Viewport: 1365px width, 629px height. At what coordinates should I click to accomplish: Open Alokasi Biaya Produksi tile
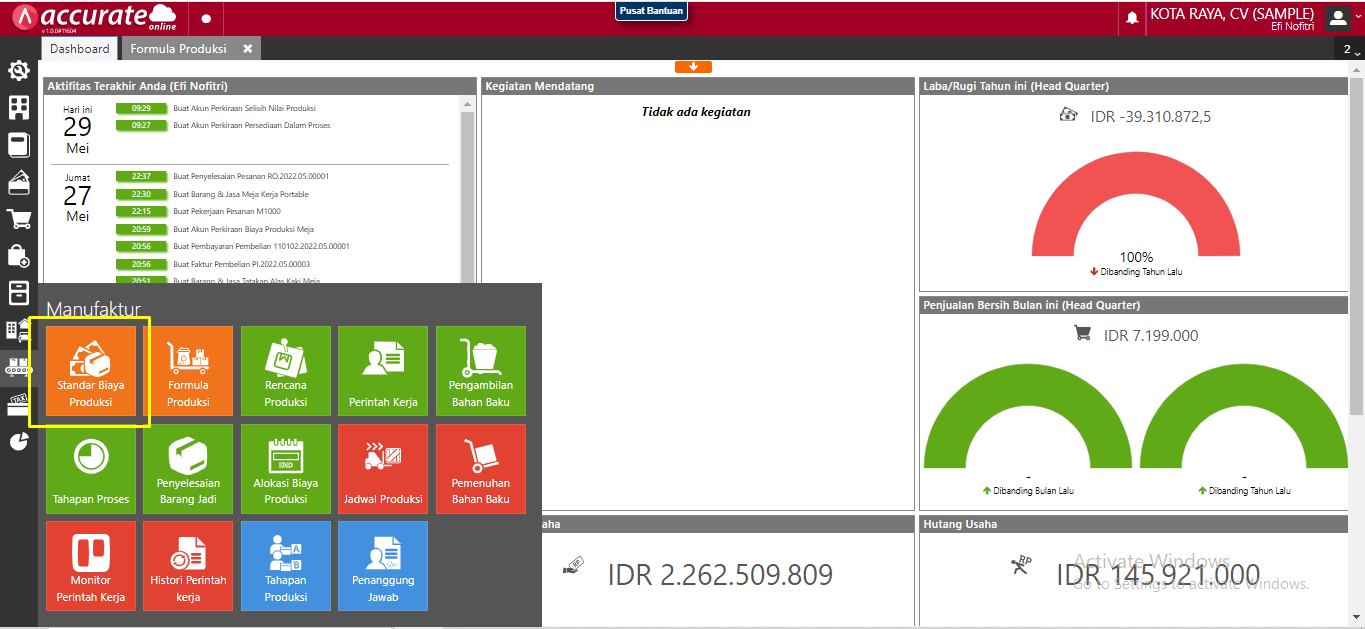coord(285,469)
